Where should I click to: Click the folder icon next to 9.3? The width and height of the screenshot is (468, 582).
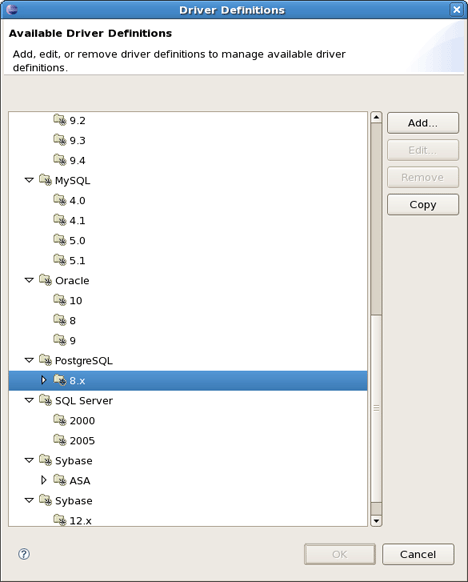click(x=59, y=140)
